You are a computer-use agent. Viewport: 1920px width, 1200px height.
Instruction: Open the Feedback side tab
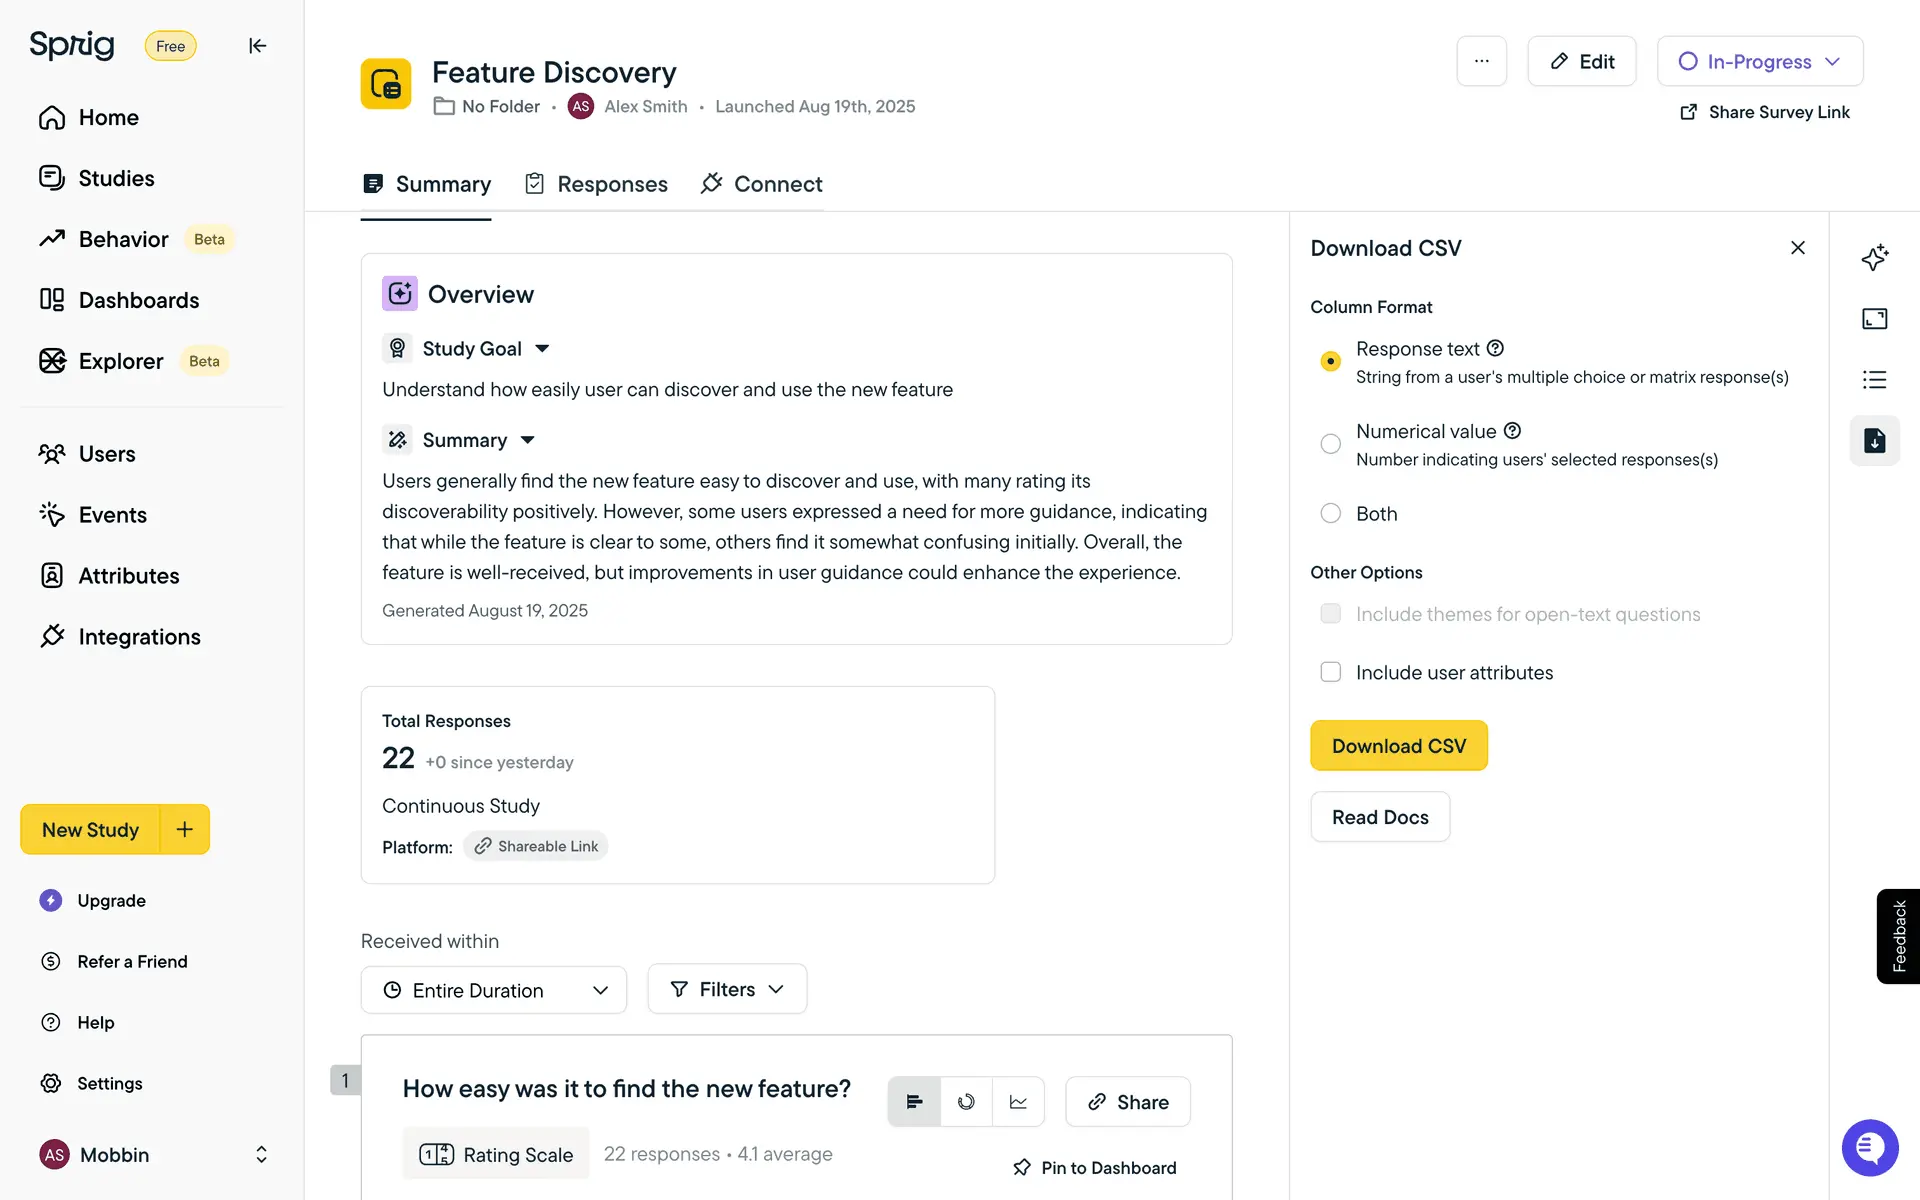(x=1898, y=936)
